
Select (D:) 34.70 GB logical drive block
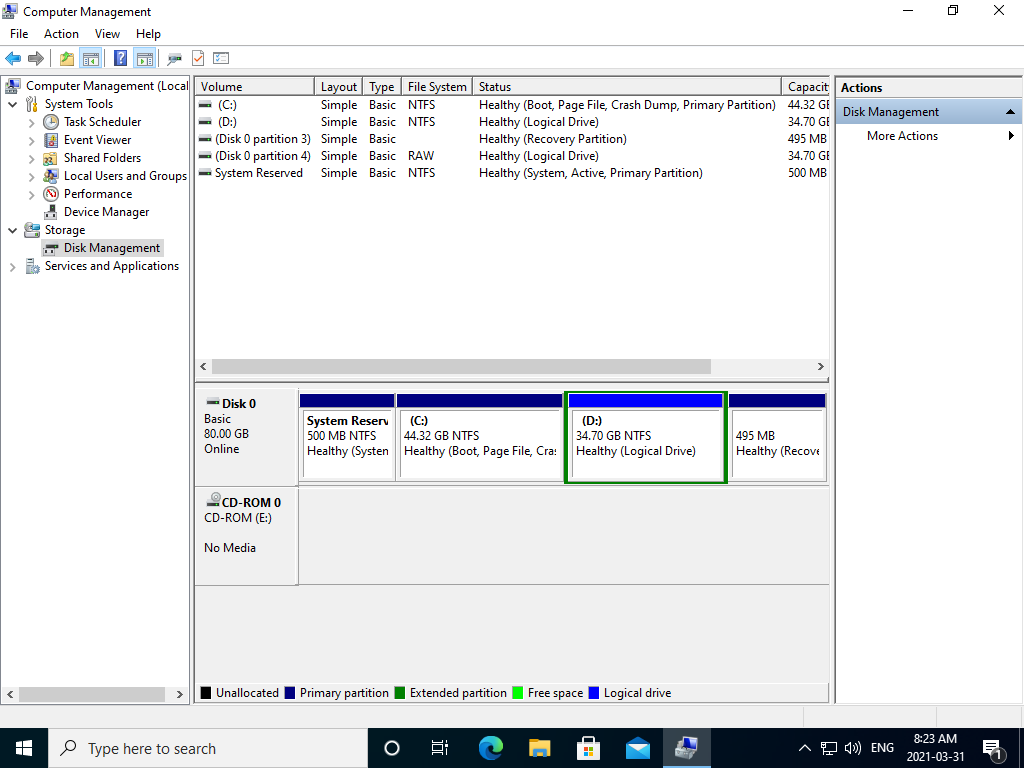point(645,438)
